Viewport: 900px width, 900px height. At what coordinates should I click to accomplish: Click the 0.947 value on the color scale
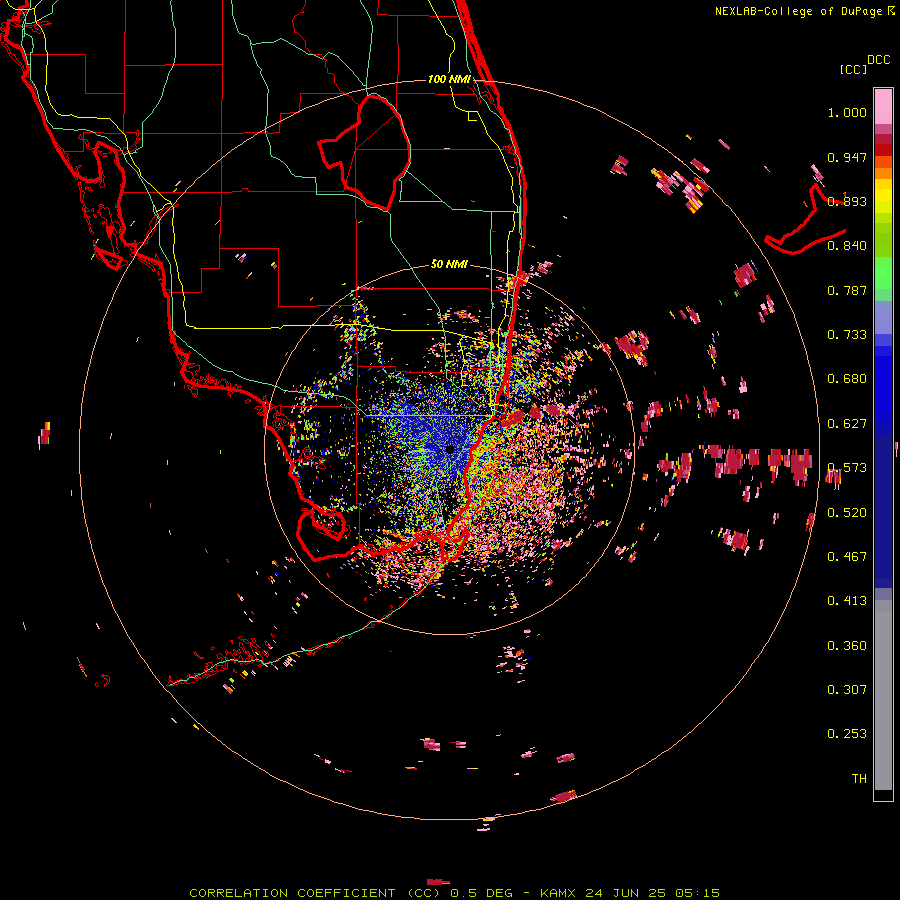coord(847,157)
